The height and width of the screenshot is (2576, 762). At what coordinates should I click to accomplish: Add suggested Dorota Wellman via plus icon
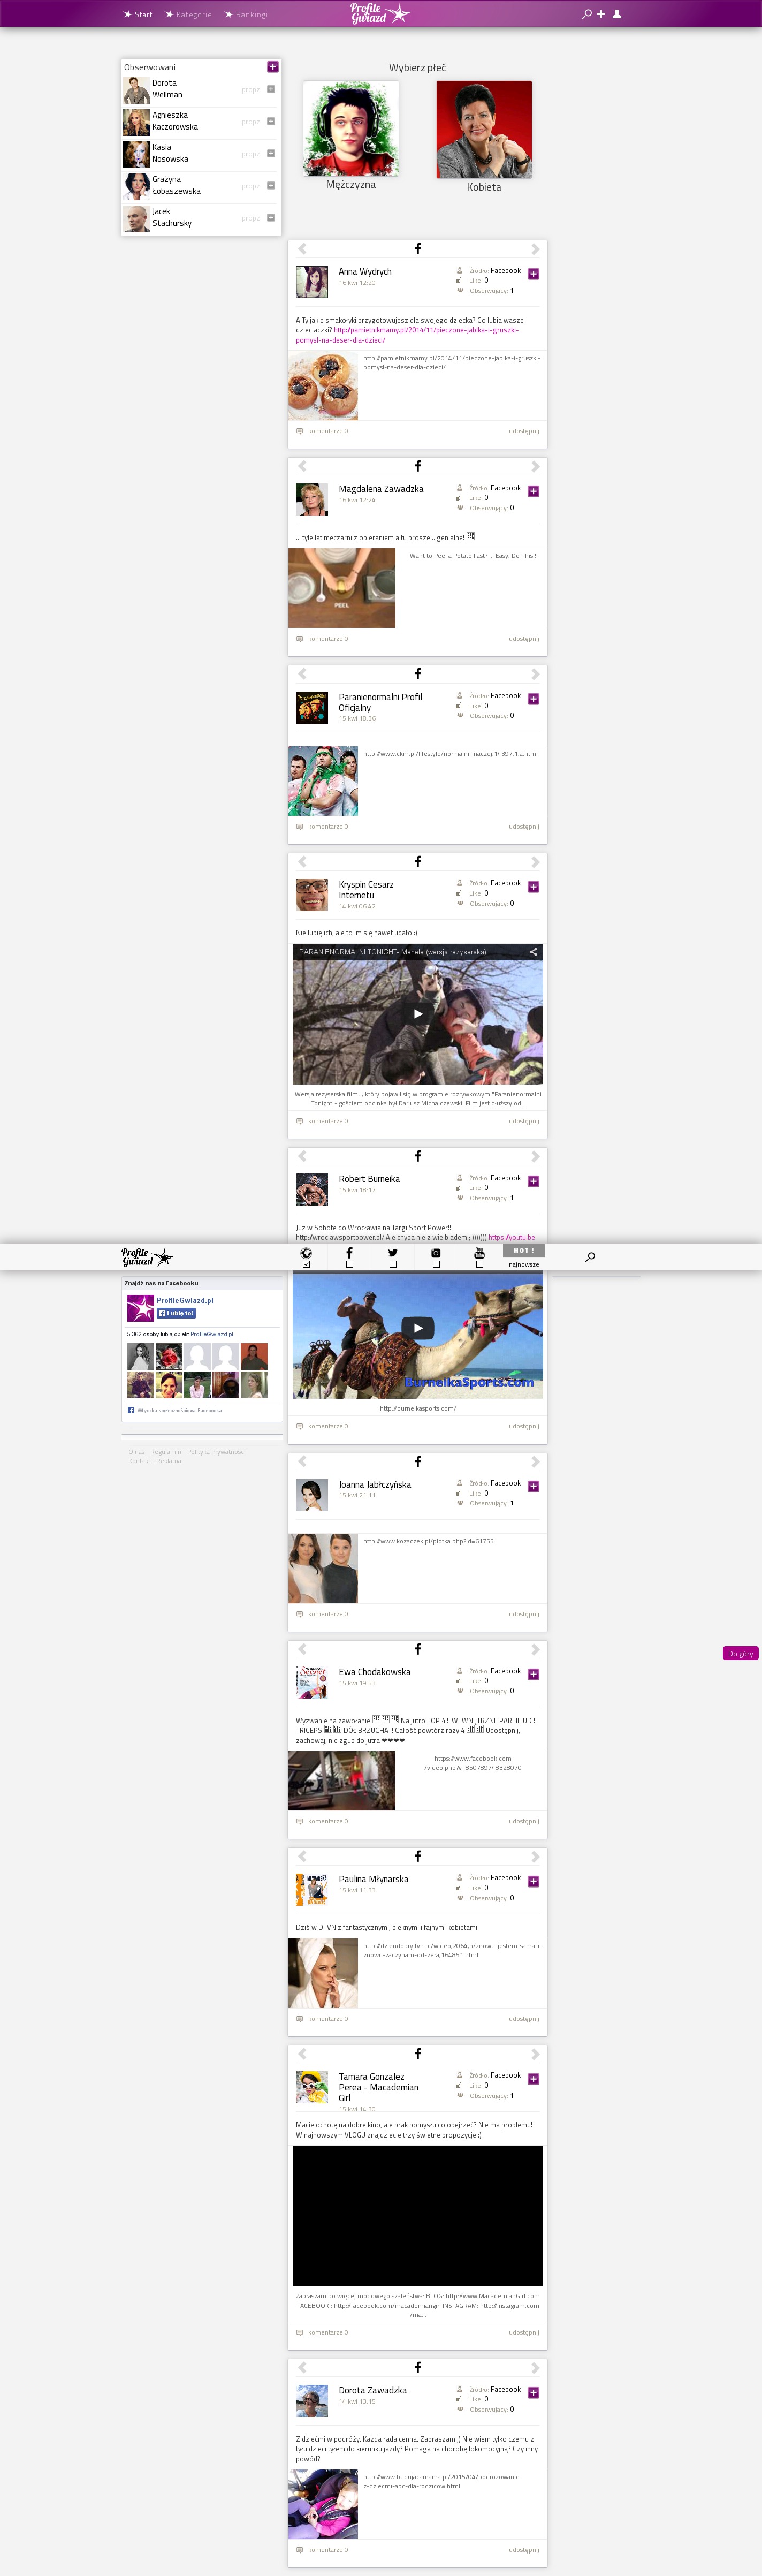point(270,90)
